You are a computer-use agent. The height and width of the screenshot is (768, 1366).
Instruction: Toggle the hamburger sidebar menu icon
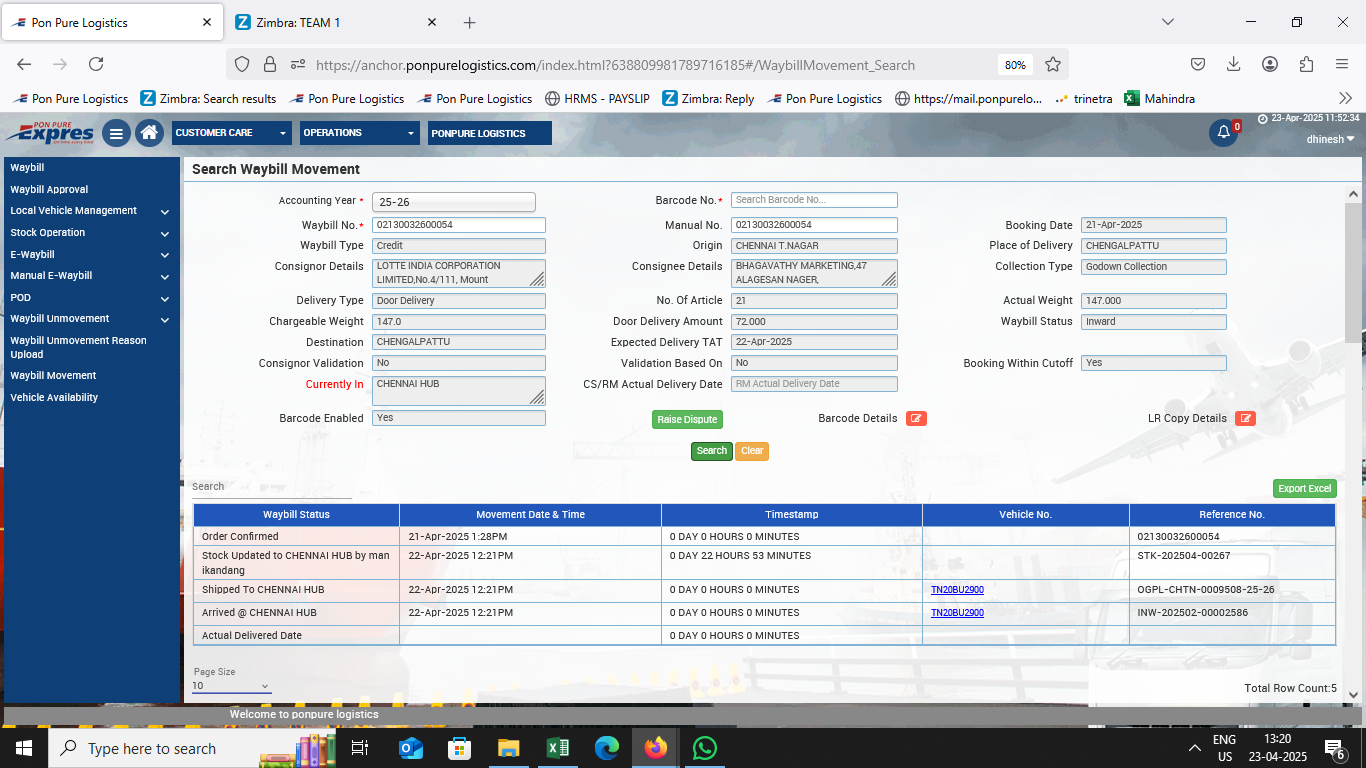(116, 133)
